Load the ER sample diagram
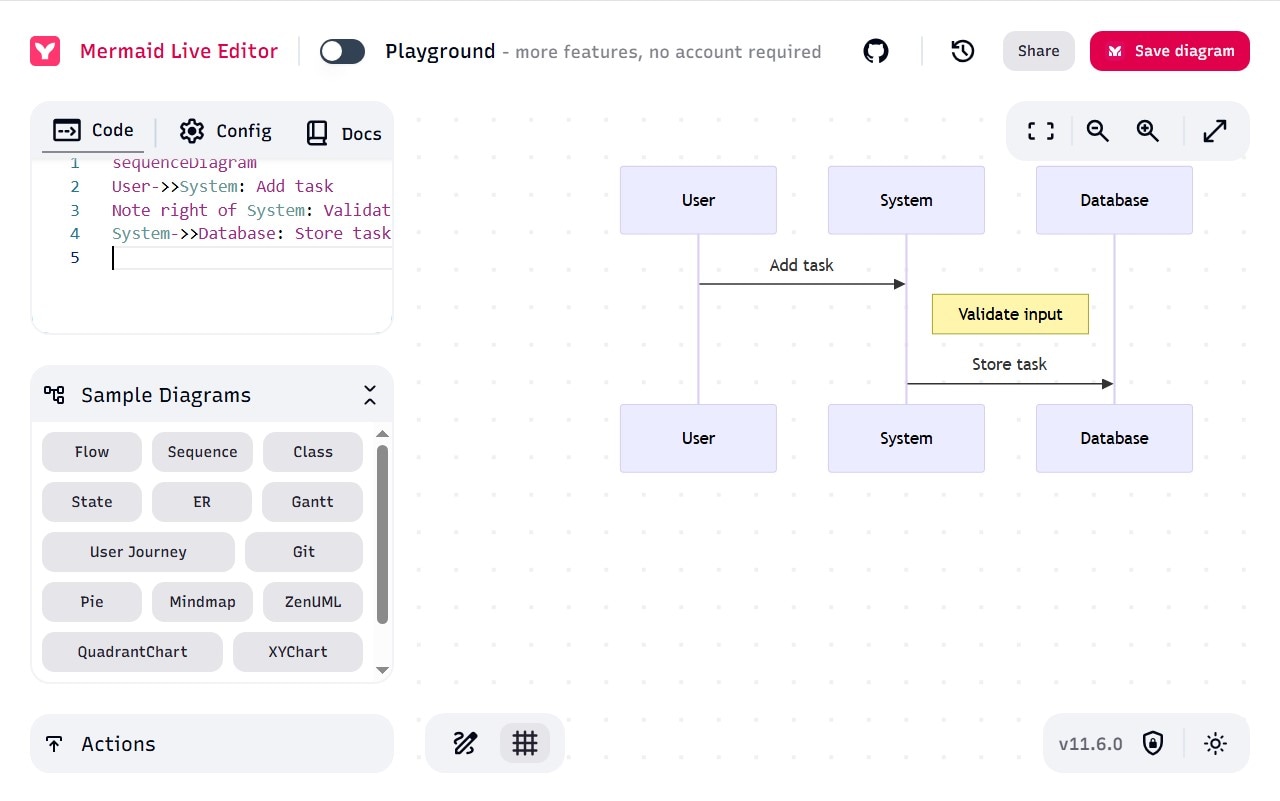 (x=202, y=502)
